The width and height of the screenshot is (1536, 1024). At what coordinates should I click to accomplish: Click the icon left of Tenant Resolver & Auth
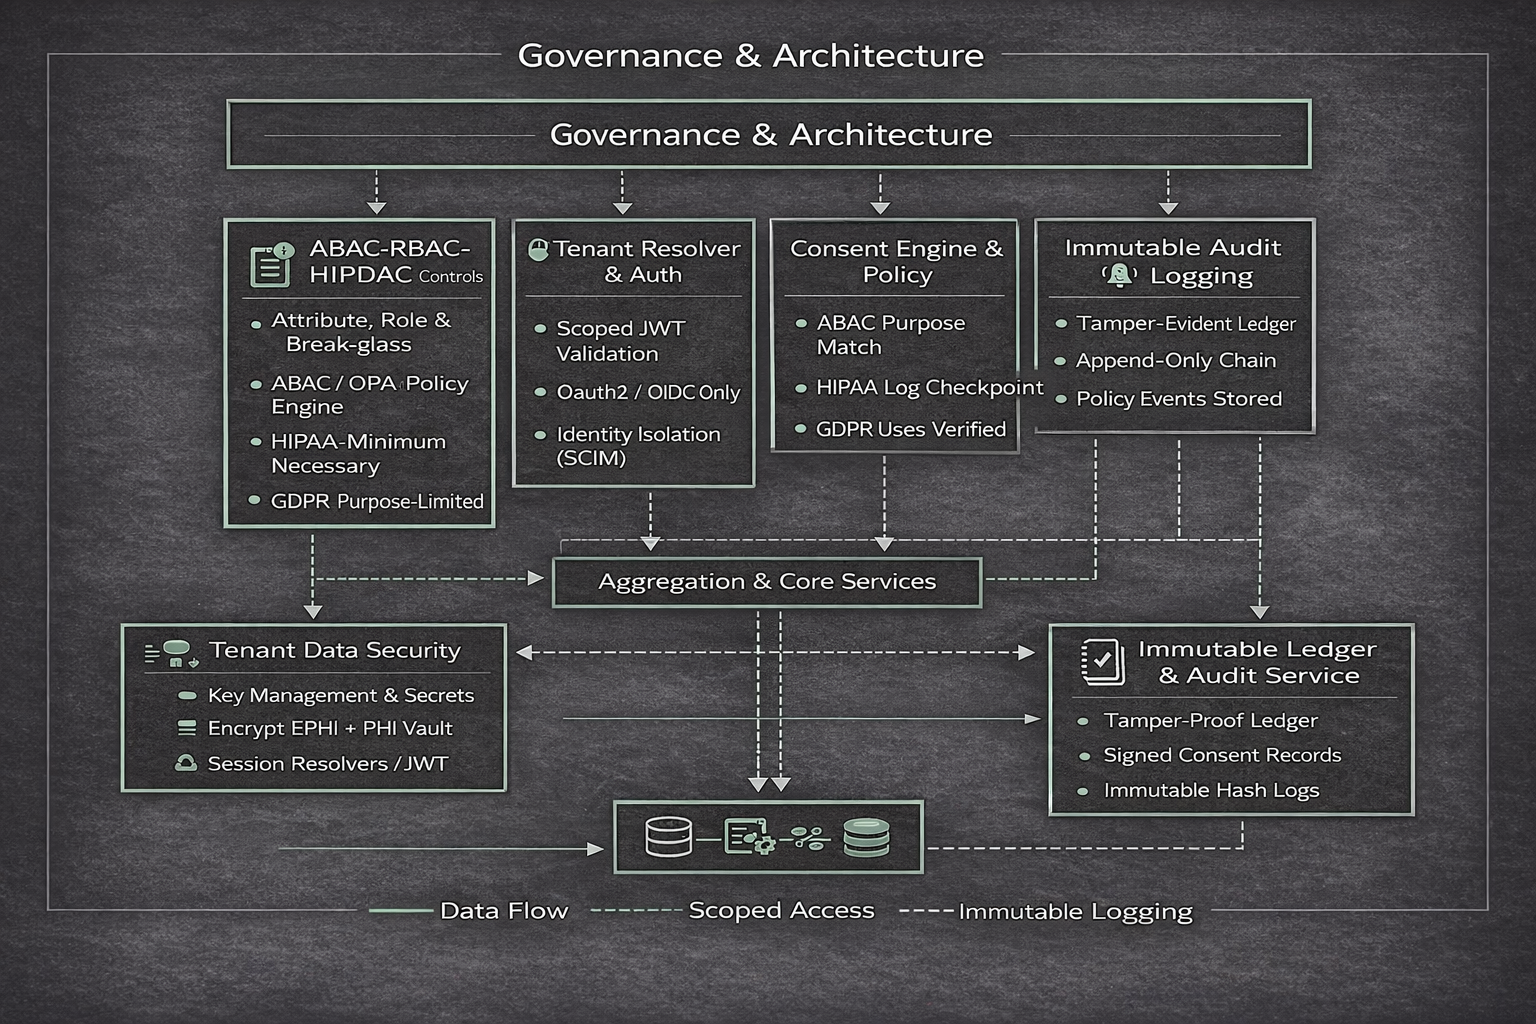point(538,249)
